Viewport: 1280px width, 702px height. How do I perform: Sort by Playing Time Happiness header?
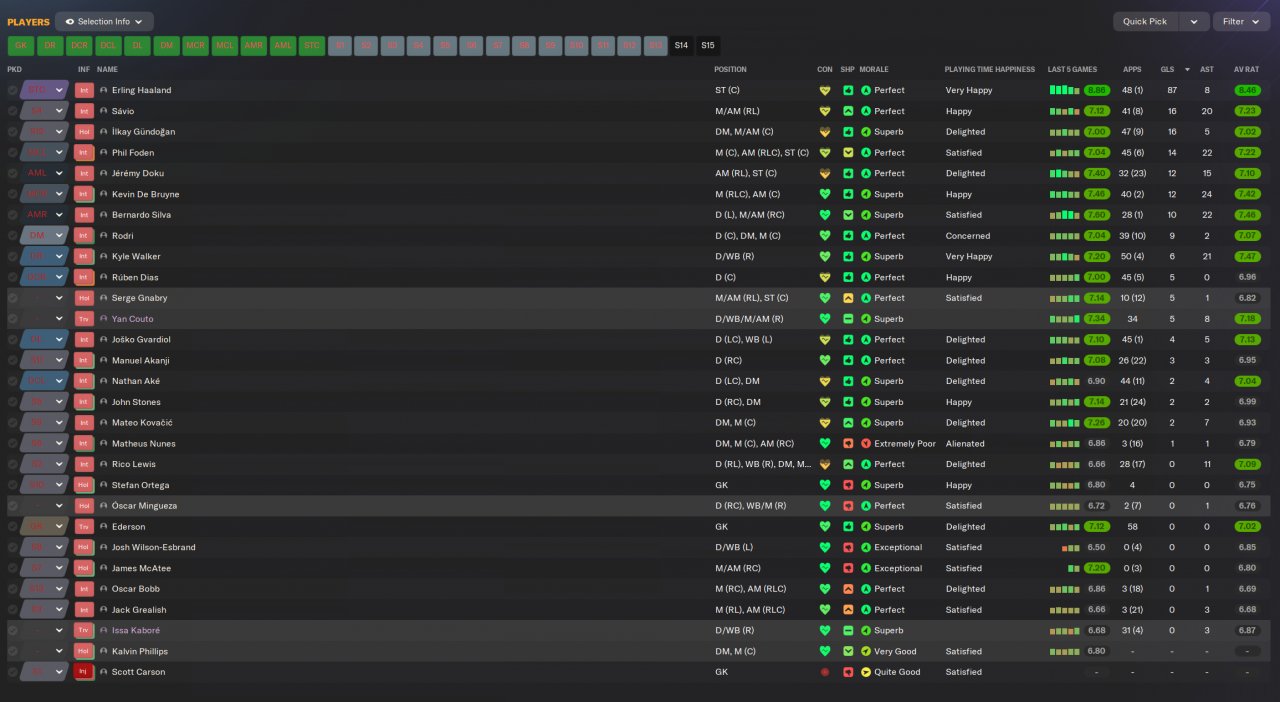point(990,70)
